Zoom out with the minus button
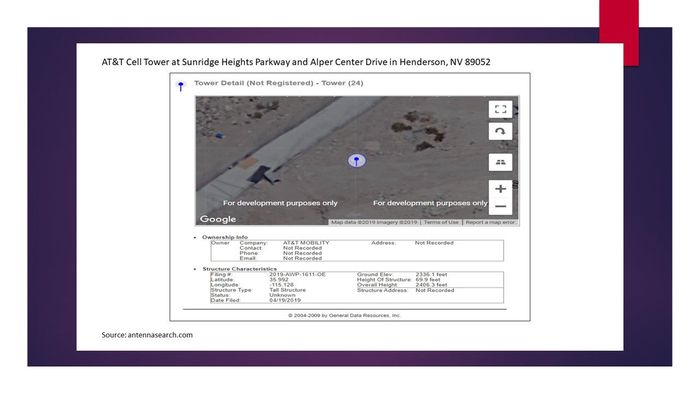This screenshot has width=700, height=394. tap(500, 206)
